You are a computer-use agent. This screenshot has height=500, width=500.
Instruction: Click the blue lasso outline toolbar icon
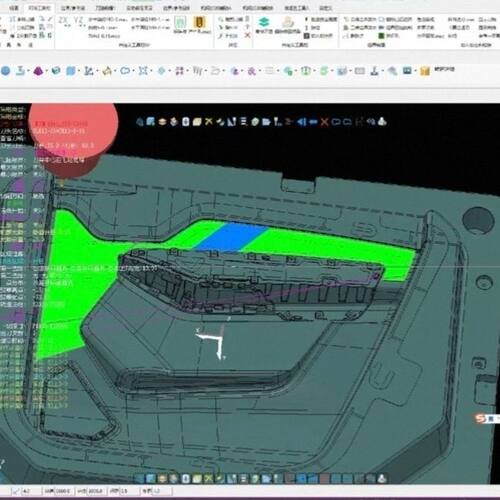(125, 71)
